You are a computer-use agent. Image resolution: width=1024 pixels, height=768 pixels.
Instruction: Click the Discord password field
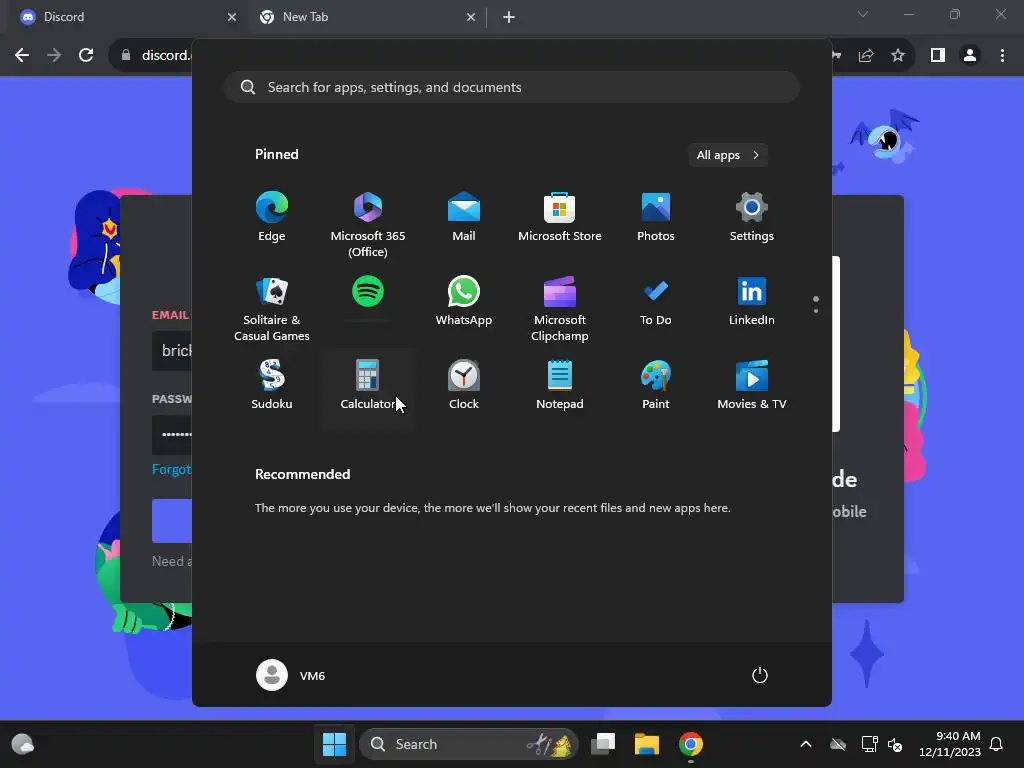tap(172, 434)
